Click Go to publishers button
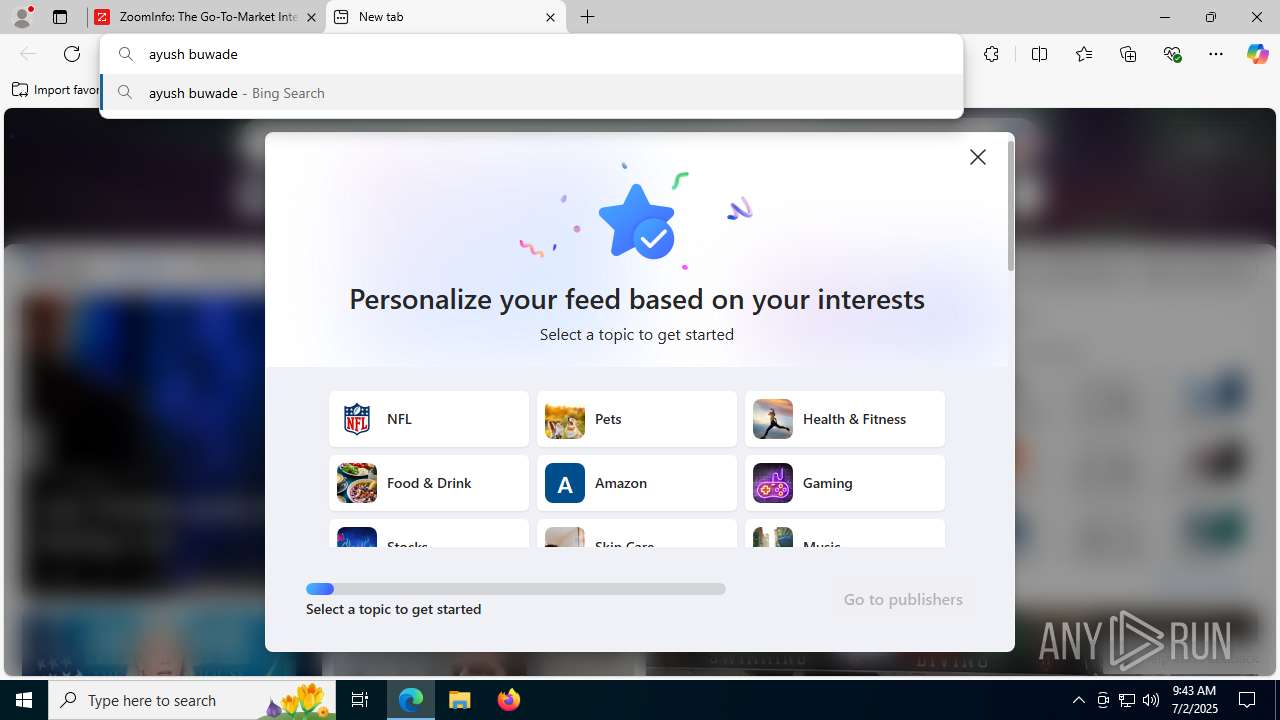Screen dimensions: 1280x720 click(x=903, y=599)
